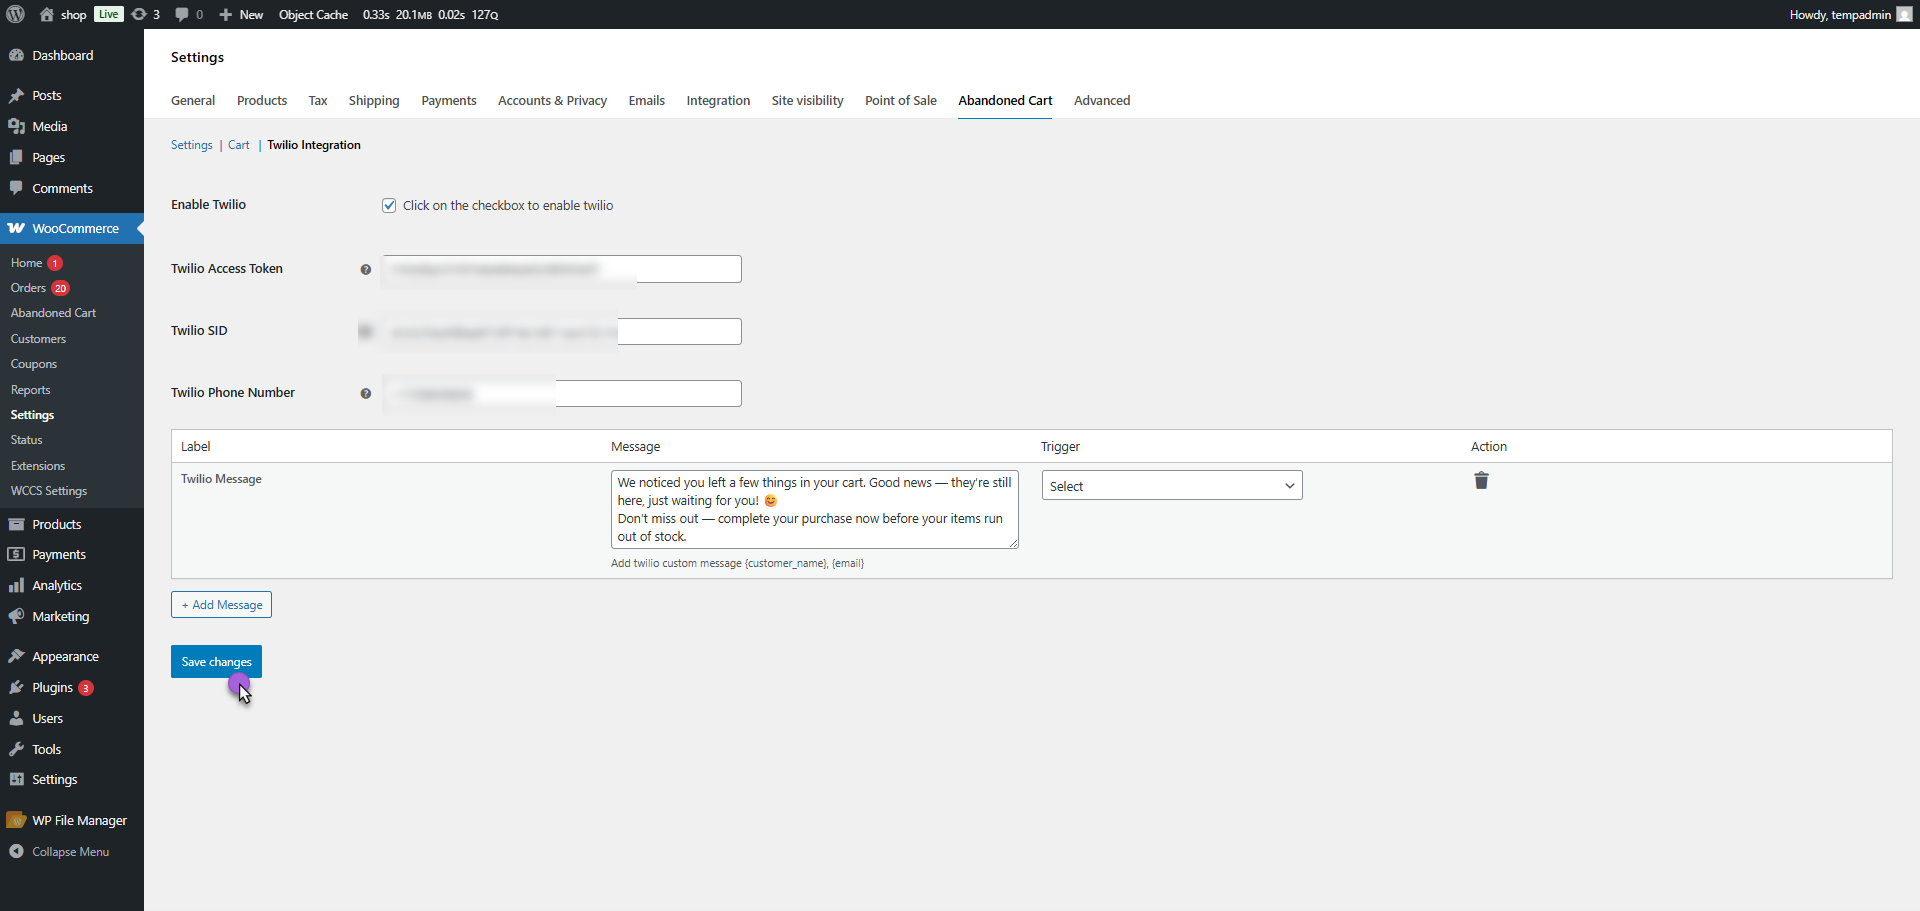Viewport: 1920px width, 911px height.
Task: Open the Accounts & Privacy tab
Action: (x=552, y=100)
